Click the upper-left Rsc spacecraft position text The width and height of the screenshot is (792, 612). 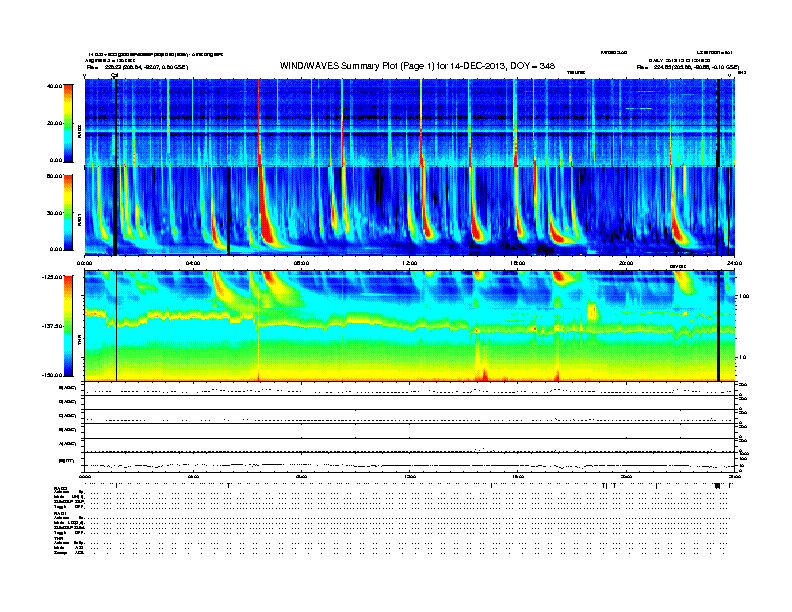[x=137, y=67]
